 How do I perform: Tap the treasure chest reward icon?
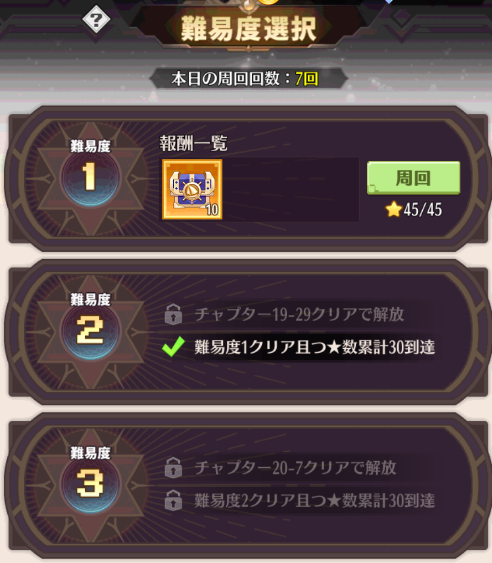(x=192, y=189)
